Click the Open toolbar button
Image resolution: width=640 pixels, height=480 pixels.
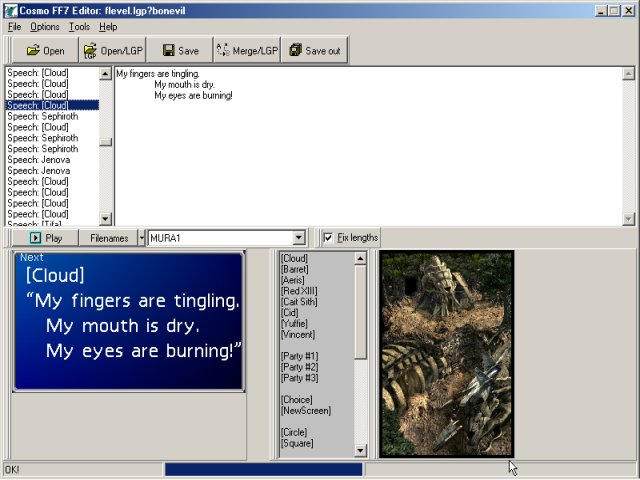tap(45, 51)
